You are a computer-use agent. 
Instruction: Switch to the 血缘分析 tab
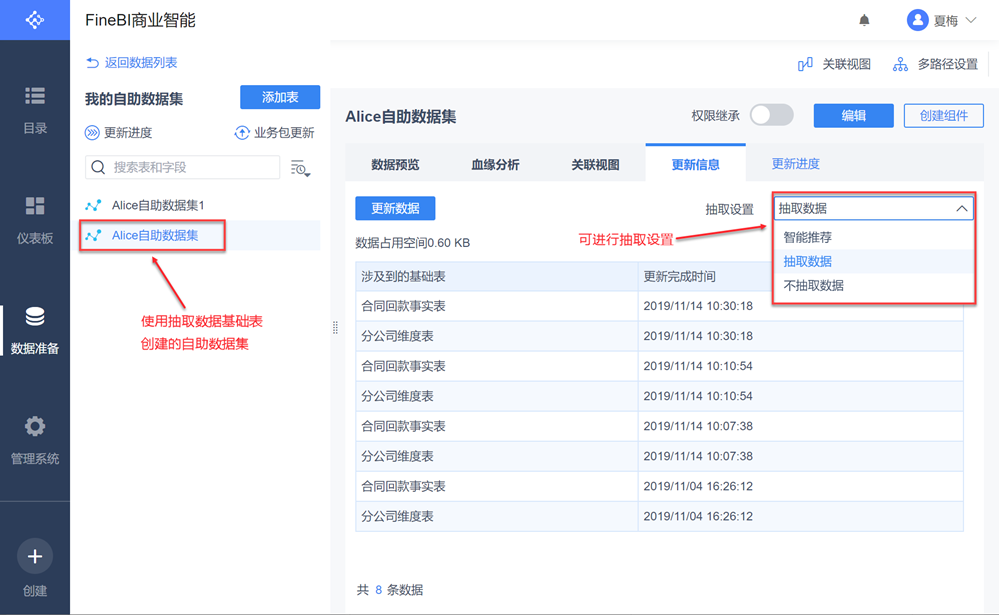click(x=496, y=165)
